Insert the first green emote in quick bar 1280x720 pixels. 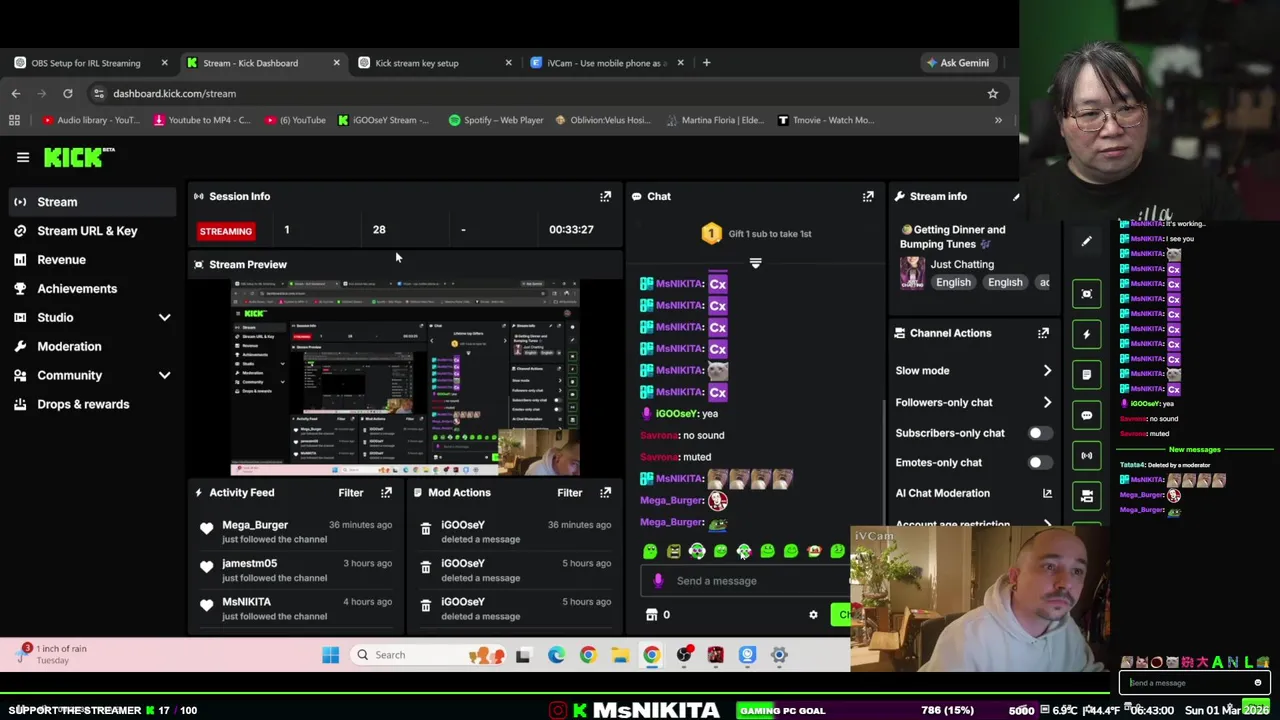point(650,551)
